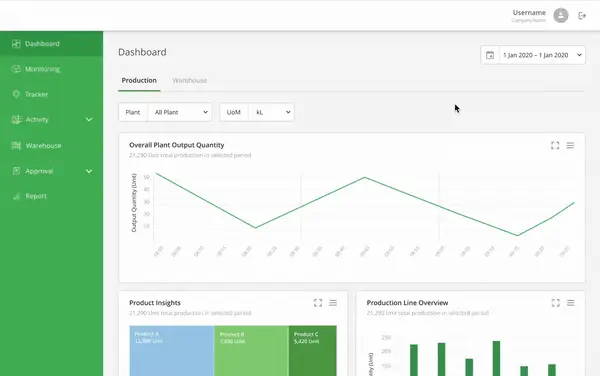Click the Tracker sidebar icon

click(16, 94)
